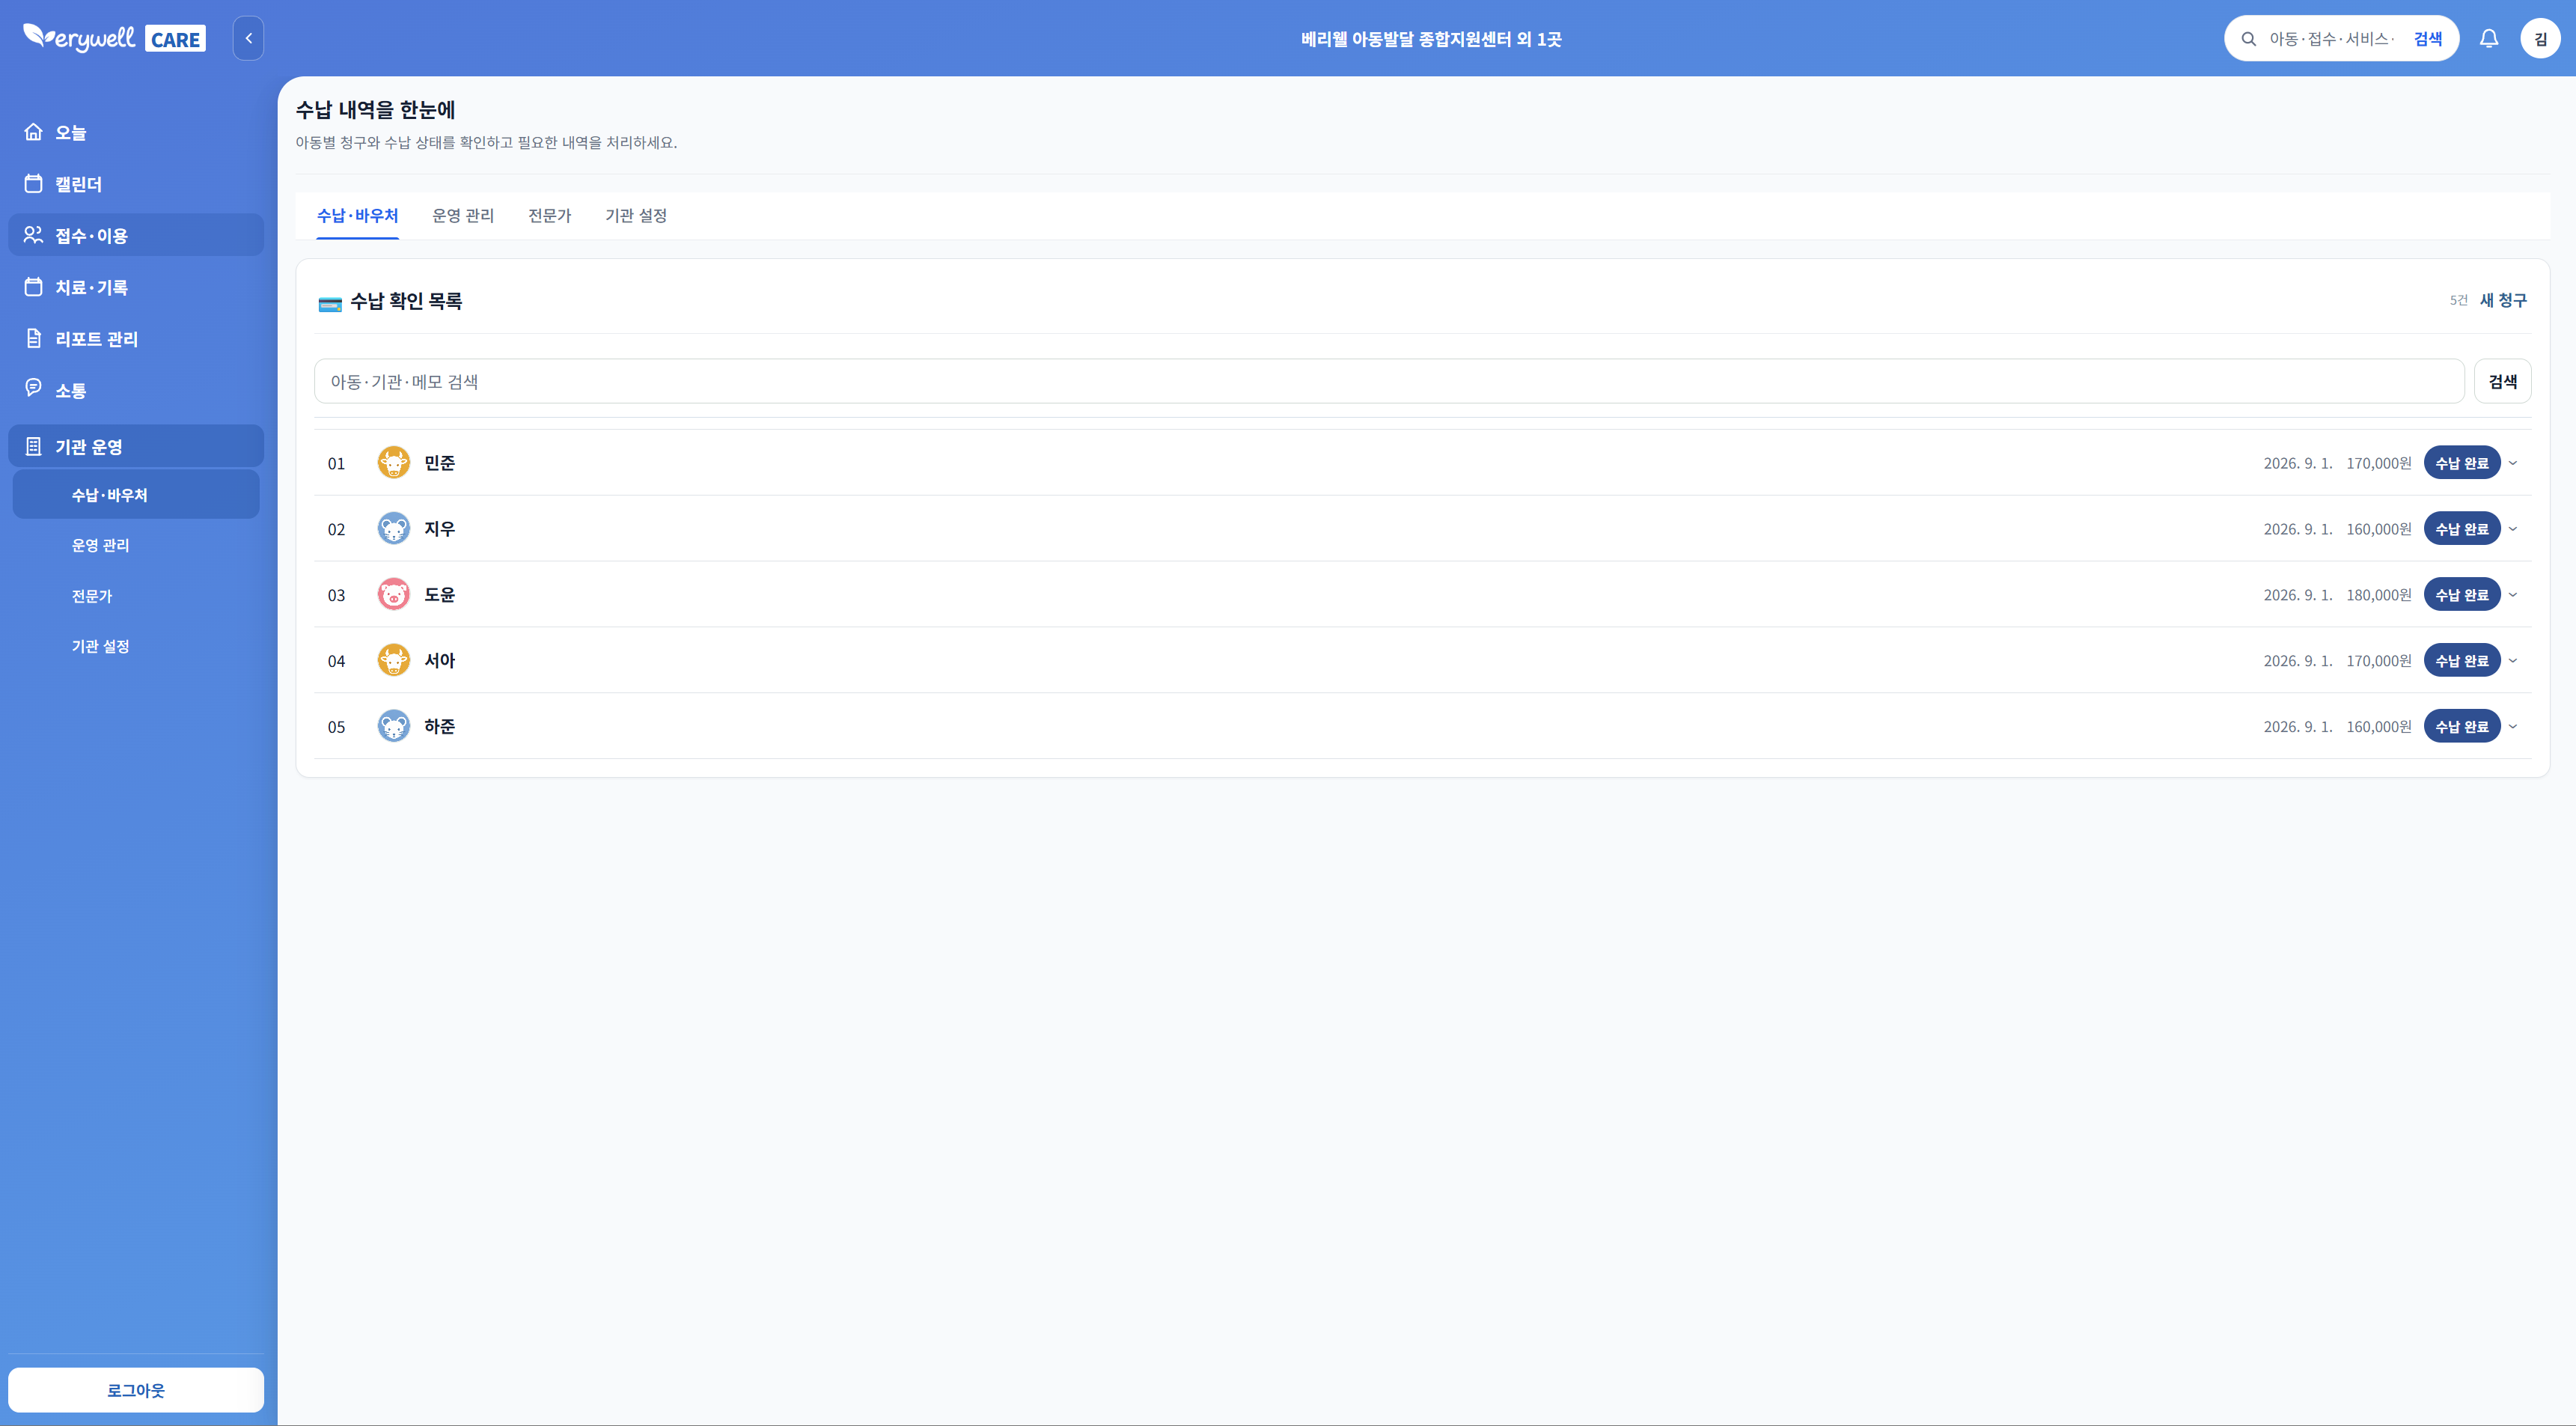Switch to the 전문가 tab
Viewport: 2576px width, 1426px height.
tap(549, 215)
